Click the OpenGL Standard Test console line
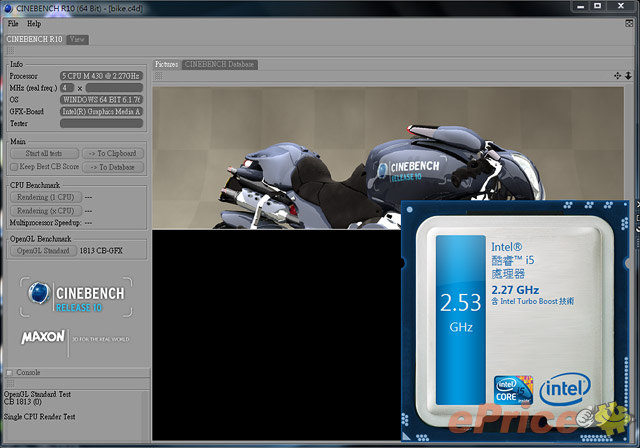 37,394
